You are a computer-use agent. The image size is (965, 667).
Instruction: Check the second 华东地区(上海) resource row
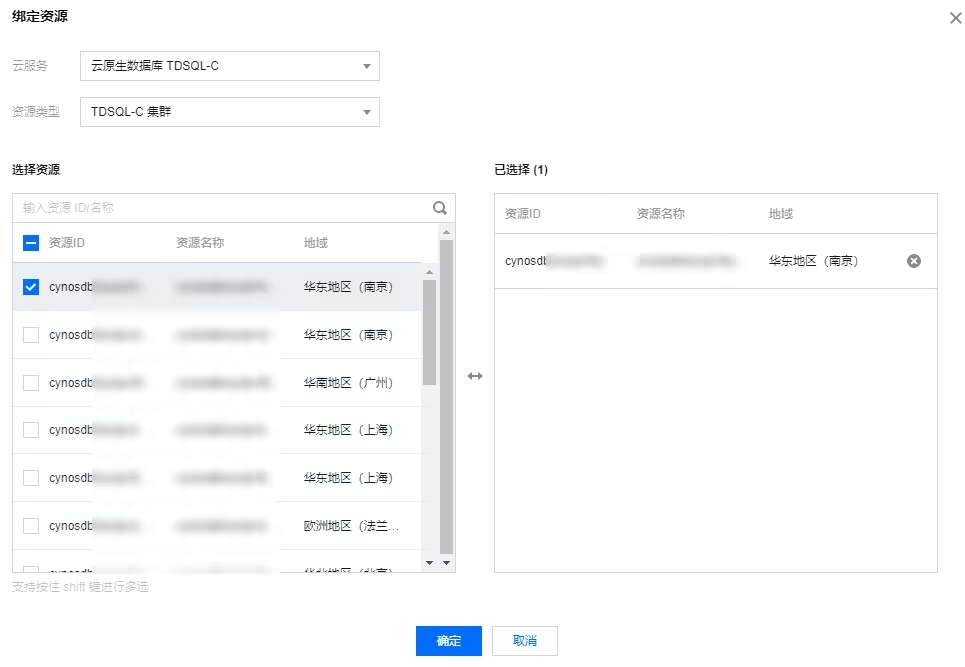pyautogui.click(x=31, y=477)
